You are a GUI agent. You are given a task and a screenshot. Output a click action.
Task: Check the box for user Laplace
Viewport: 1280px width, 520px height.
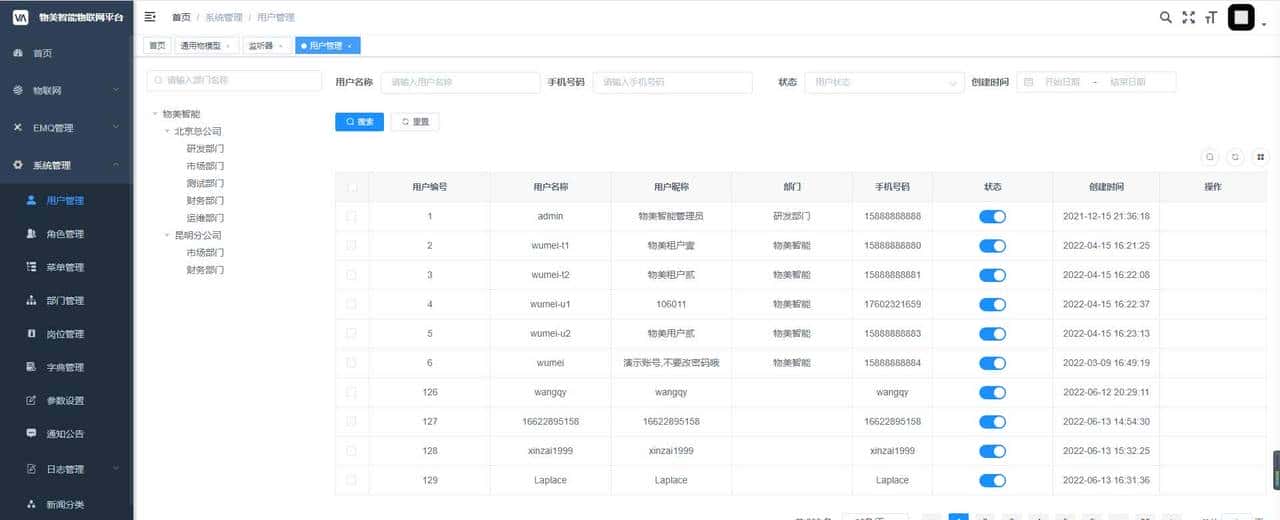(x=351, y=480)
